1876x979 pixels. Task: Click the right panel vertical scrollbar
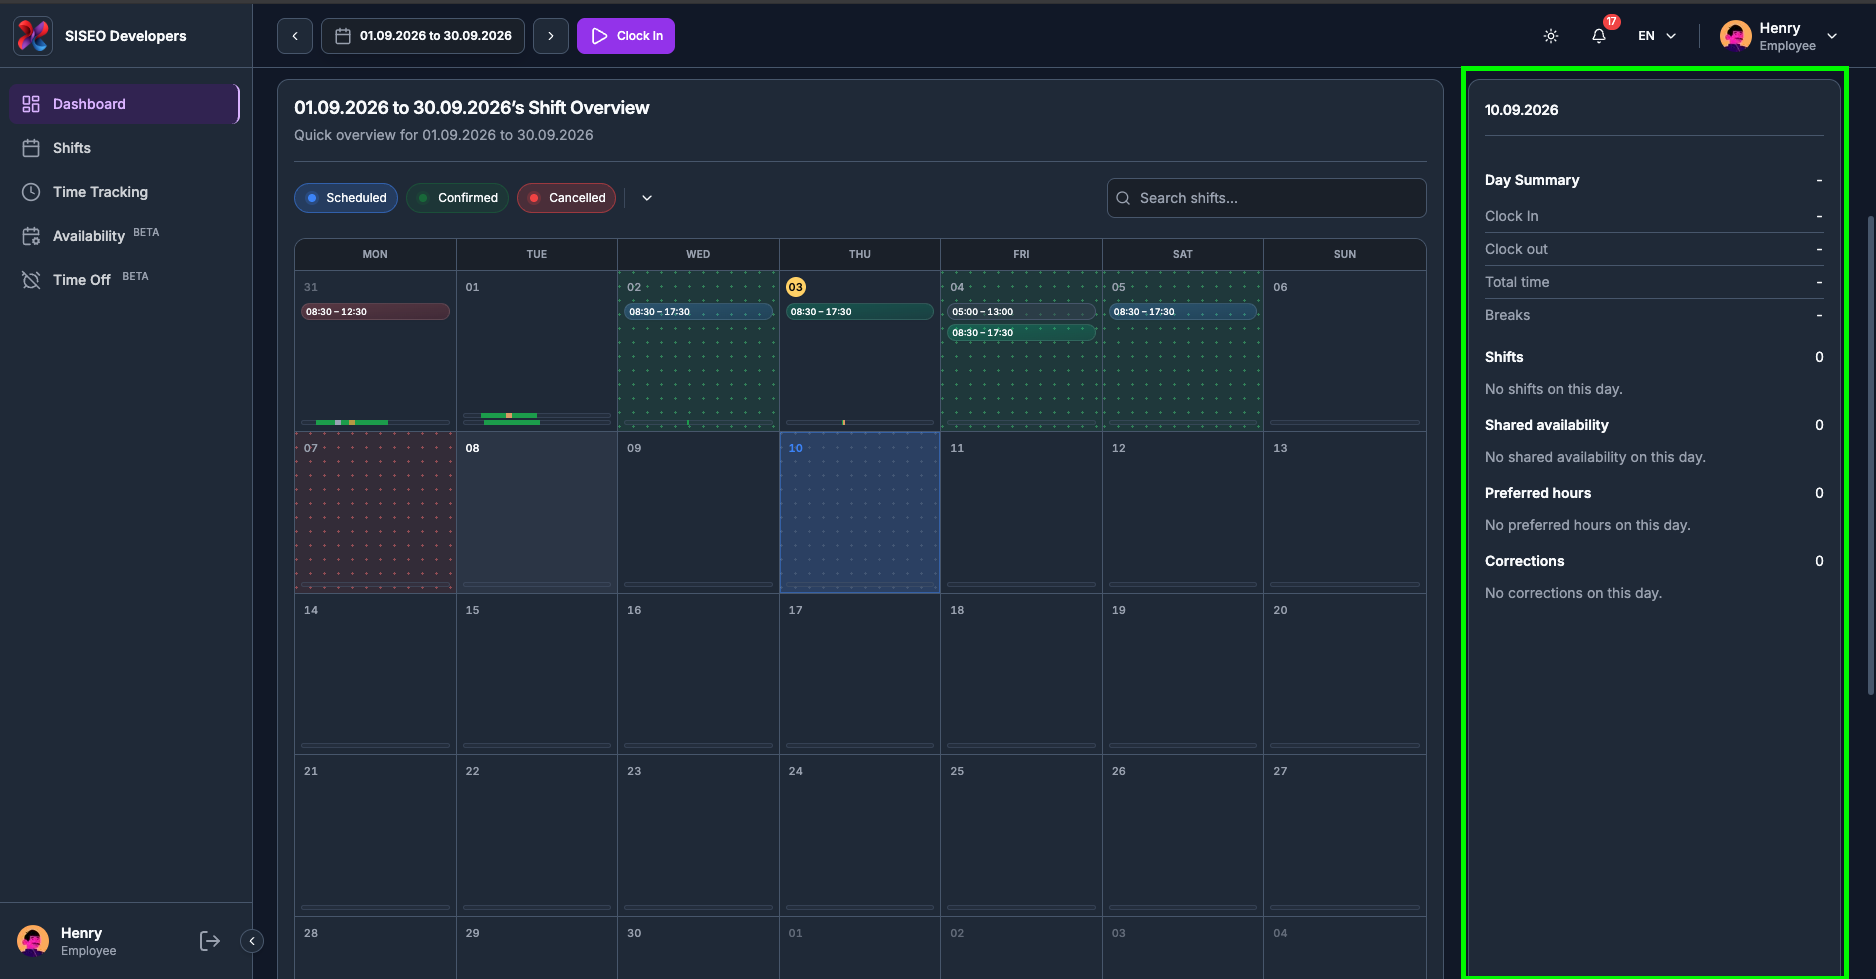[x=1871, y=455]
